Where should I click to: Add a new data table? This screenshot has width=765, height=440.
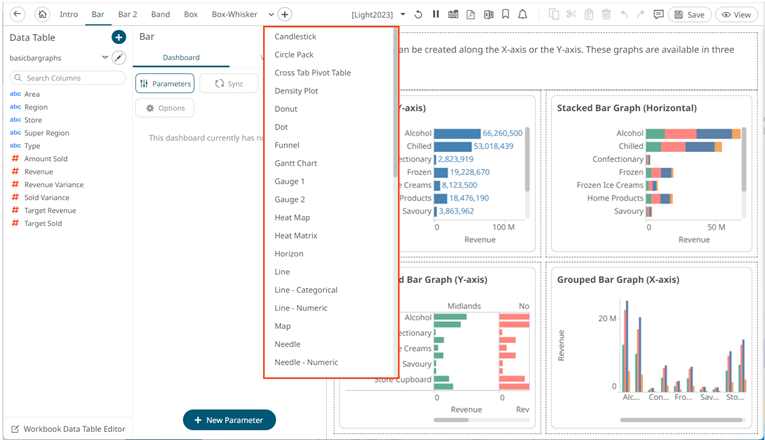(x=118, y=37)
